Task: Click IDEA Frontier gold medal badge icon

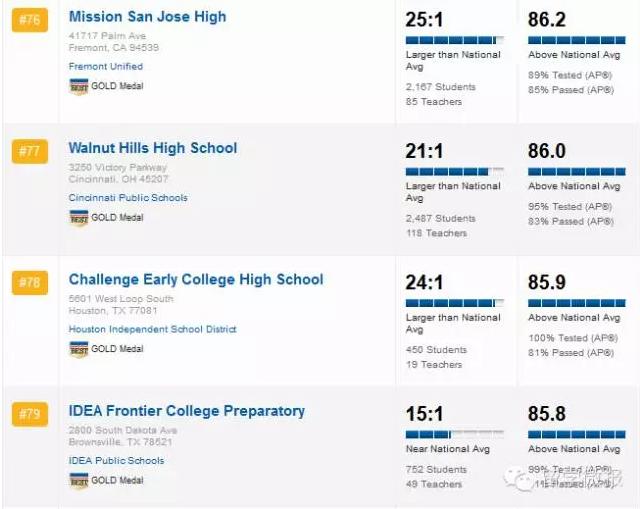Action: click(79, 481)
